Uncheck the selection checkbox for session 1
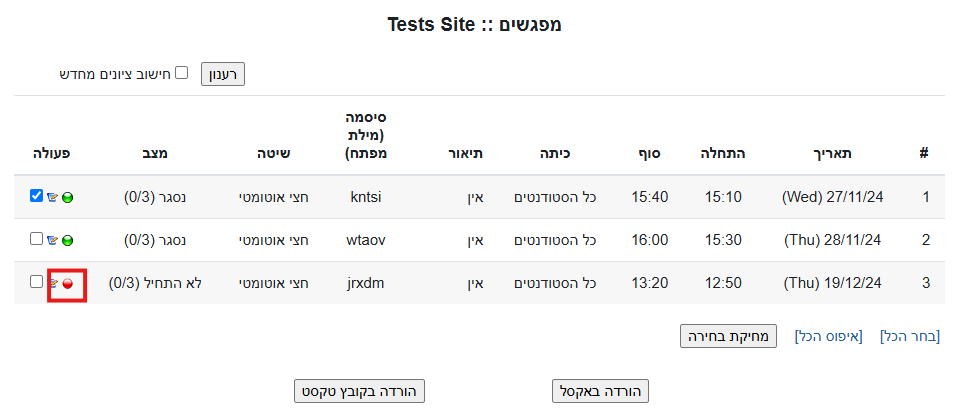The width and height of the screenshot is (965, 410). click(37, 196)
